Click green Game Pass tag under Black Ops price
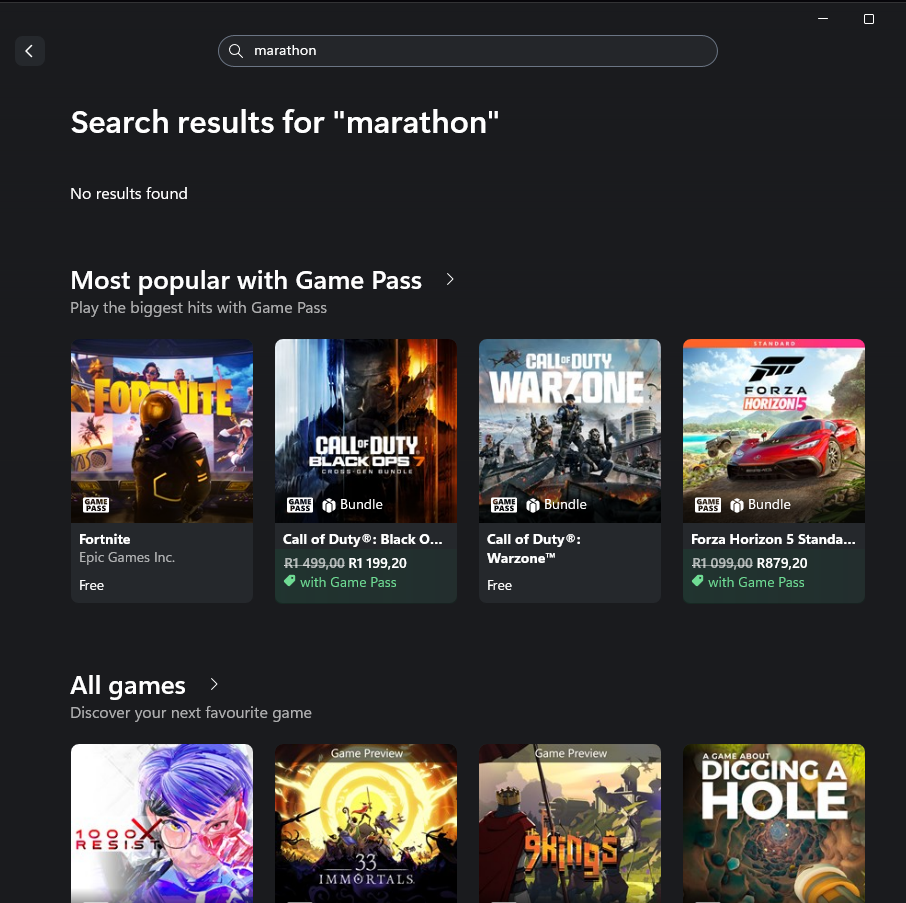906x903 pixels. 290,582
